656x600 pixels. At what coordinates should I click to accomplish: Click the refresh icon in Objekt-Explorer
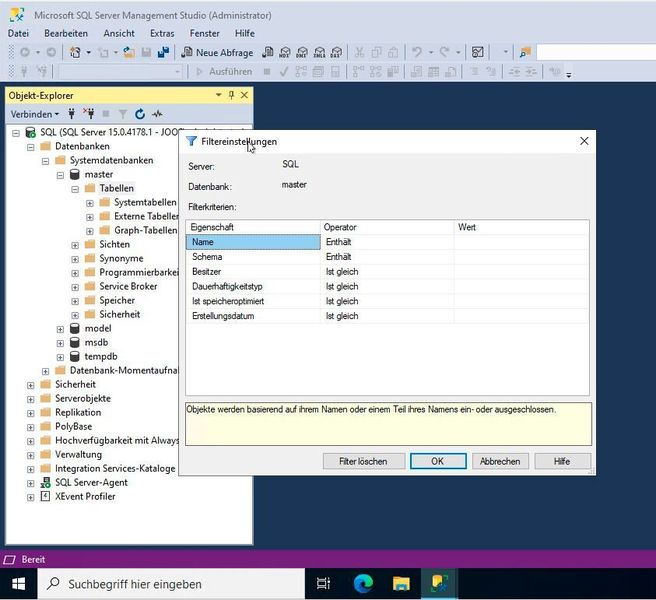(140, 114)
